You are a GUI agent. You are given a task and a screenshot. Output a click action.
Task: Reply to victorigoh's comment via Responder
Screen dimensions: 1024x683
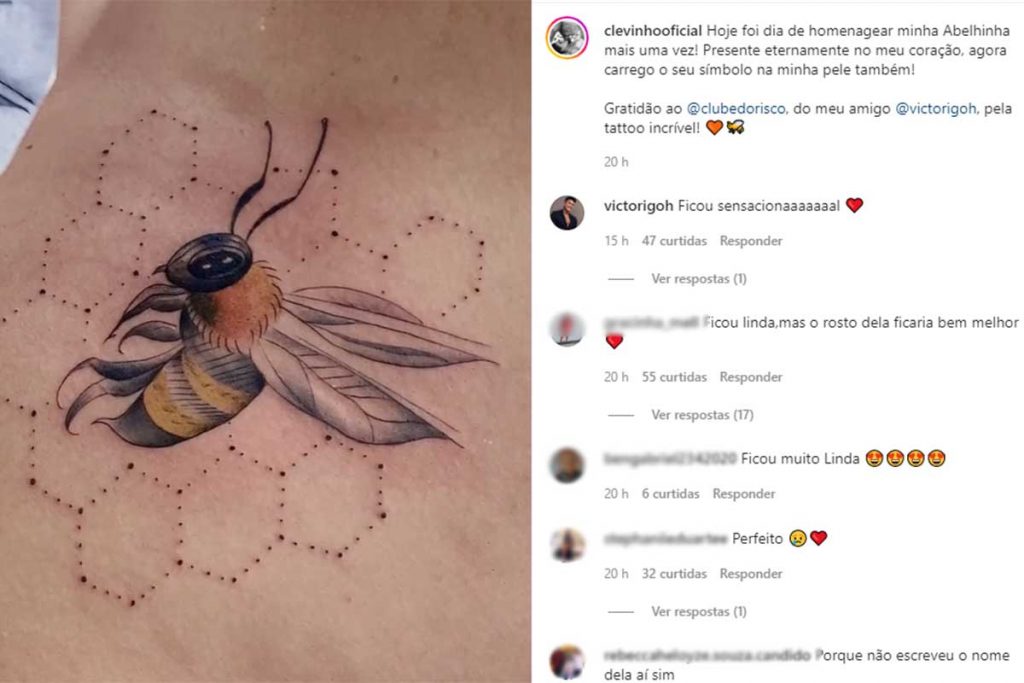click(750, 241)
